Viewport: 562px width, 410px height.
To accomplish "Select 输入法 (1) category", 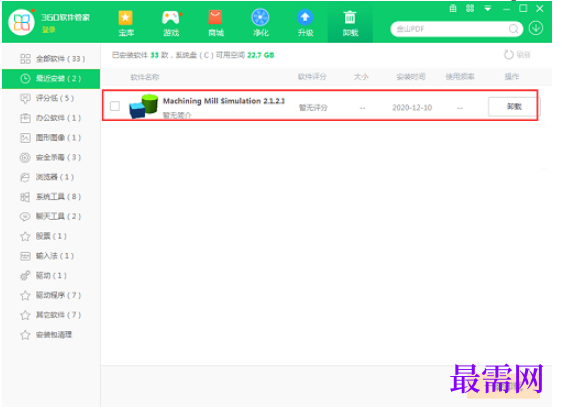I will tap(51, 256).
